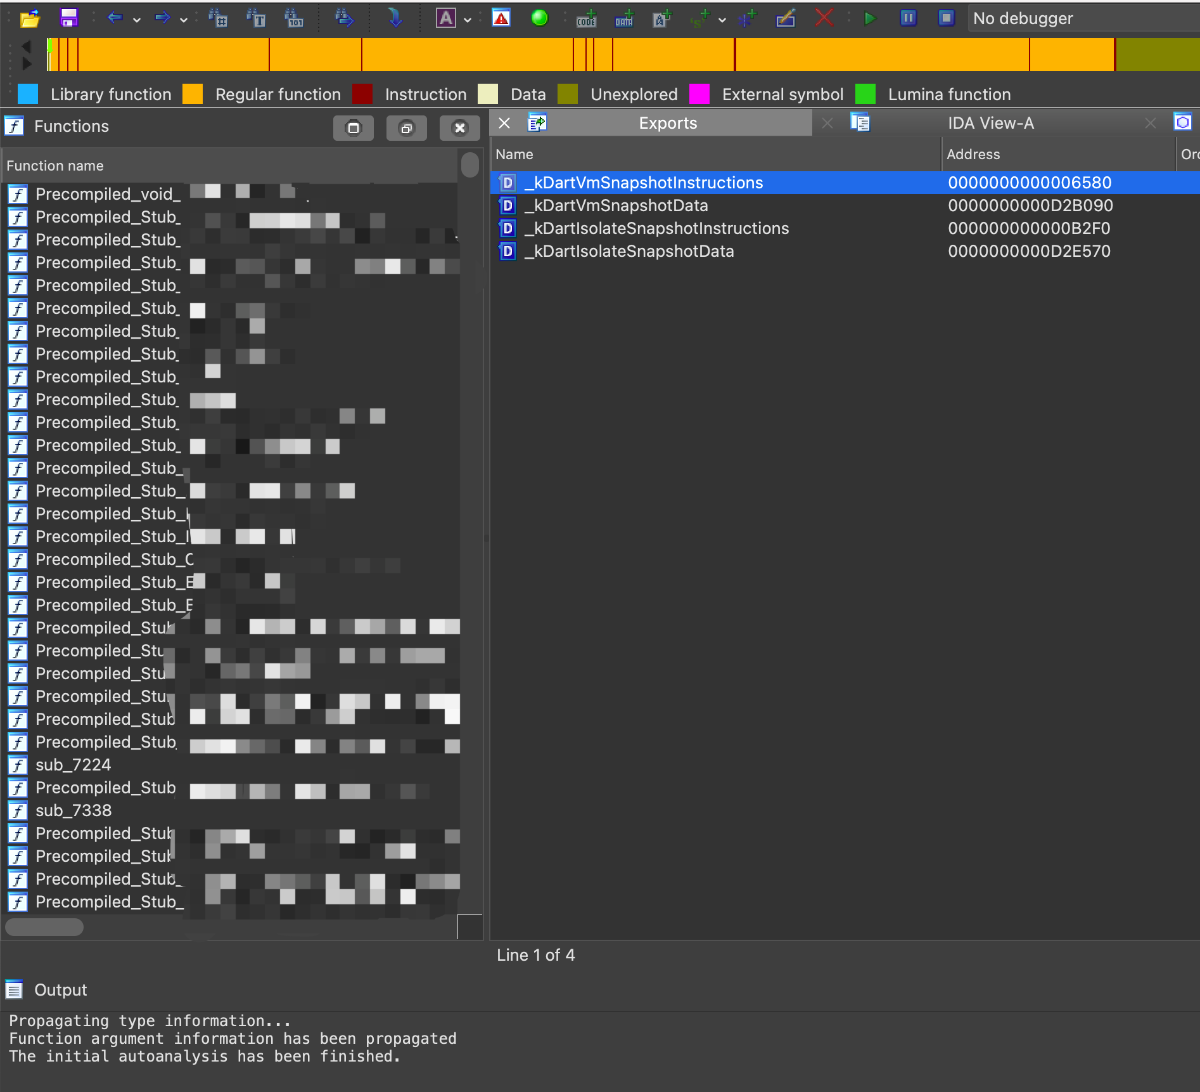Click the navigation band left triangle arrow
The image size is (1200, 1092).
point(26,46)
